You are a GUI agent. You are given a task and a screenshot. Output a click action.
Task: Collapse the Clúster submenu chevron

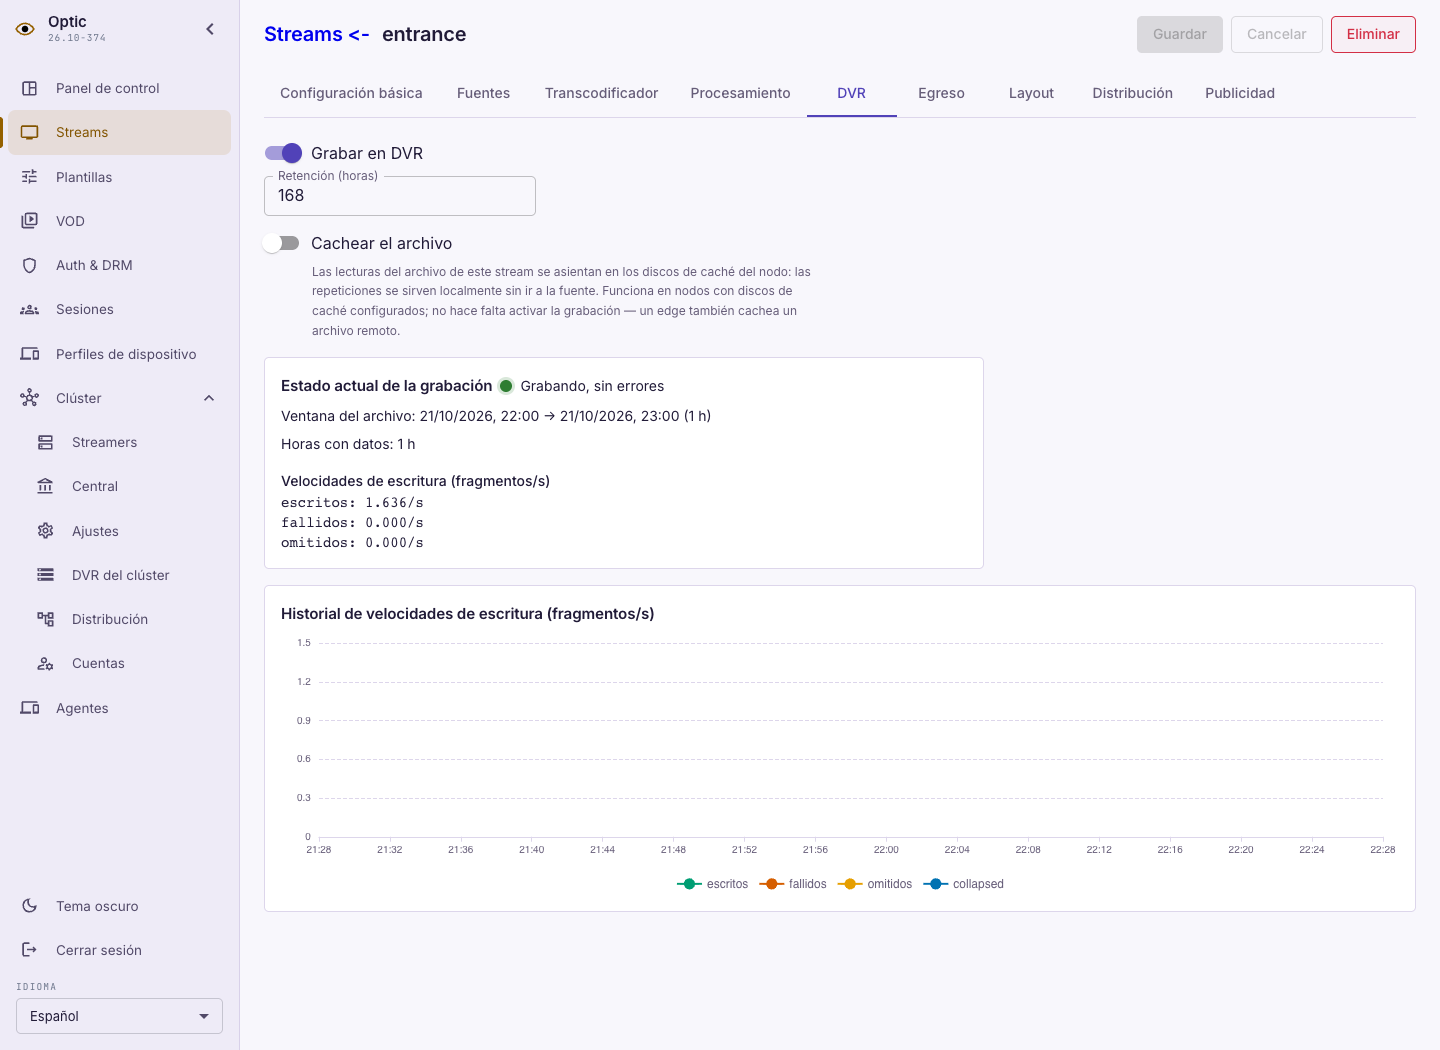(x=209, y=398)
